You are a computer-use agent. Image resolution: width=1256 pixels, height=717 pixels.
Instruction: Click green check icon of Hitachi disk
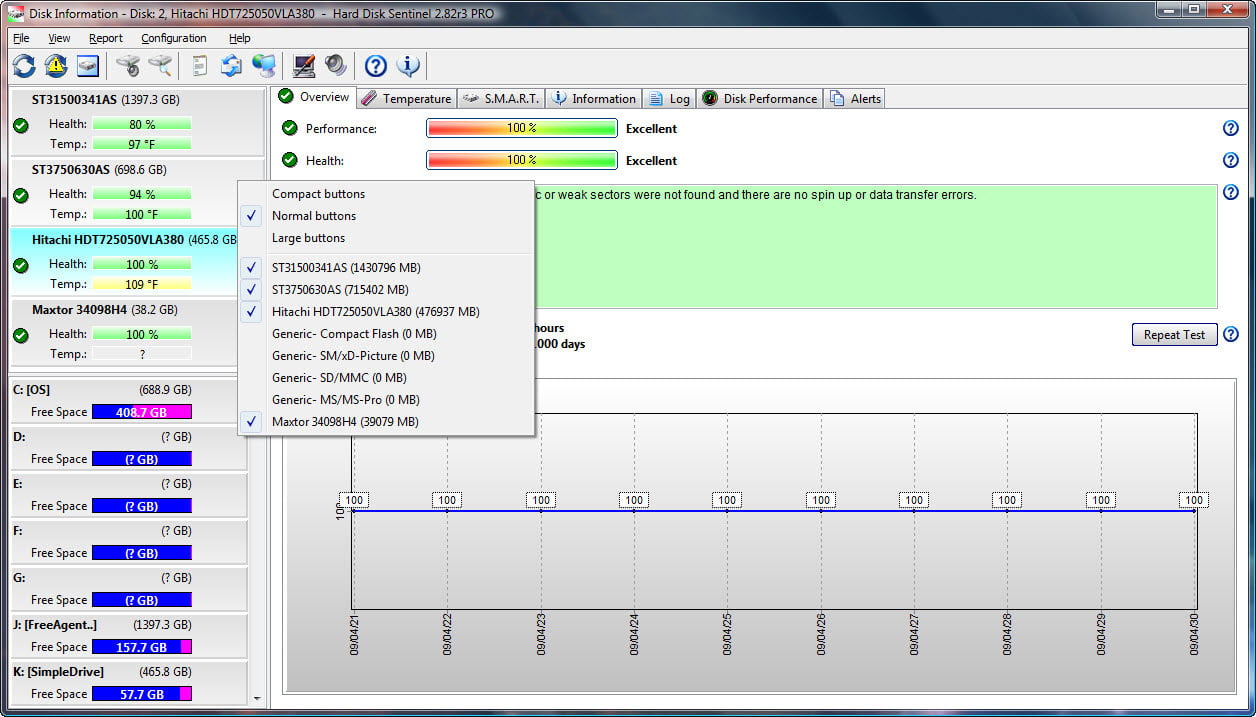point(20,265)
